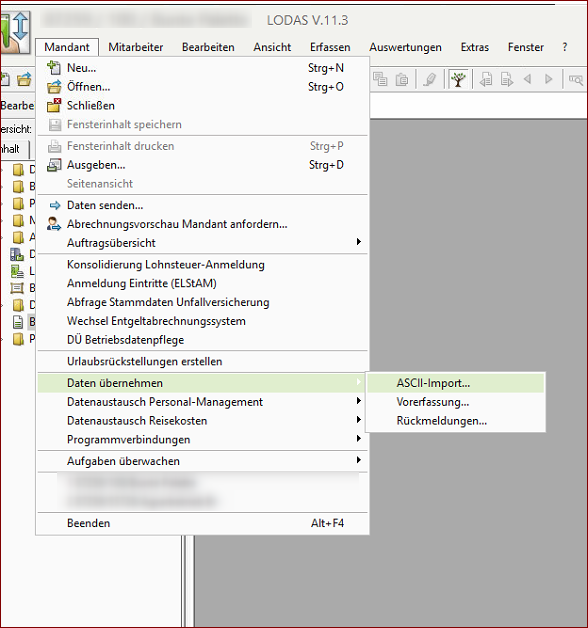Expand Datenaustausch Reisekosten submenu
The width and height of the screenshot is (588, 628).
point(203,421)
